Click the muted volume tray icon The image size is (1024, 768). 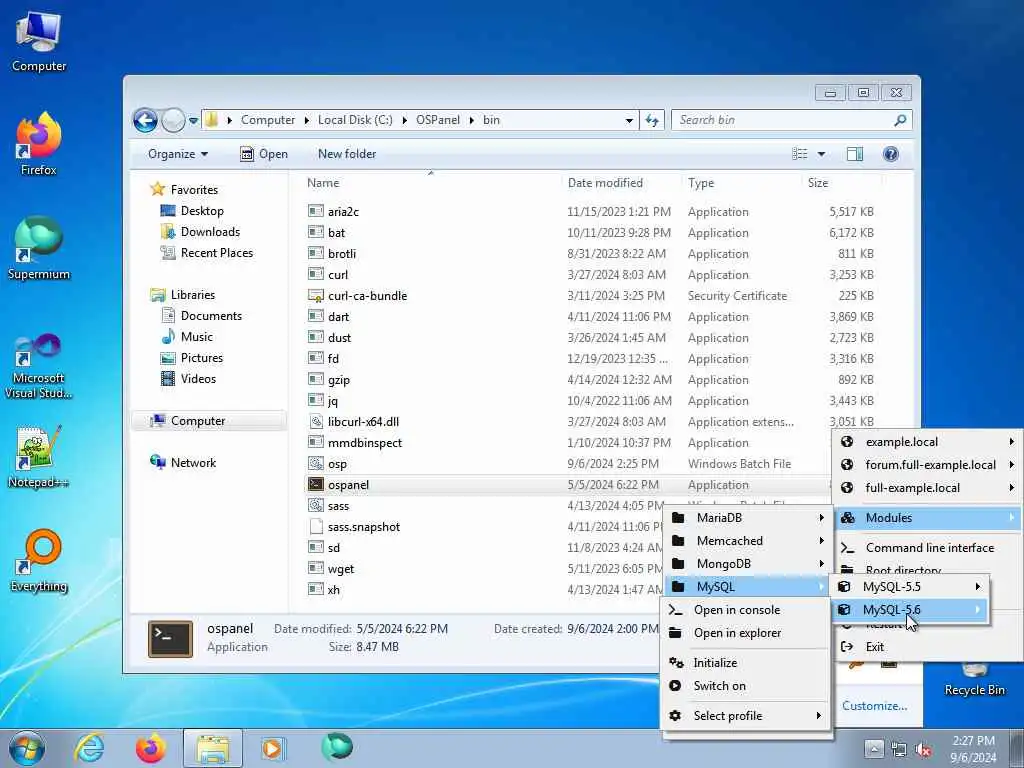pos(923,750)
